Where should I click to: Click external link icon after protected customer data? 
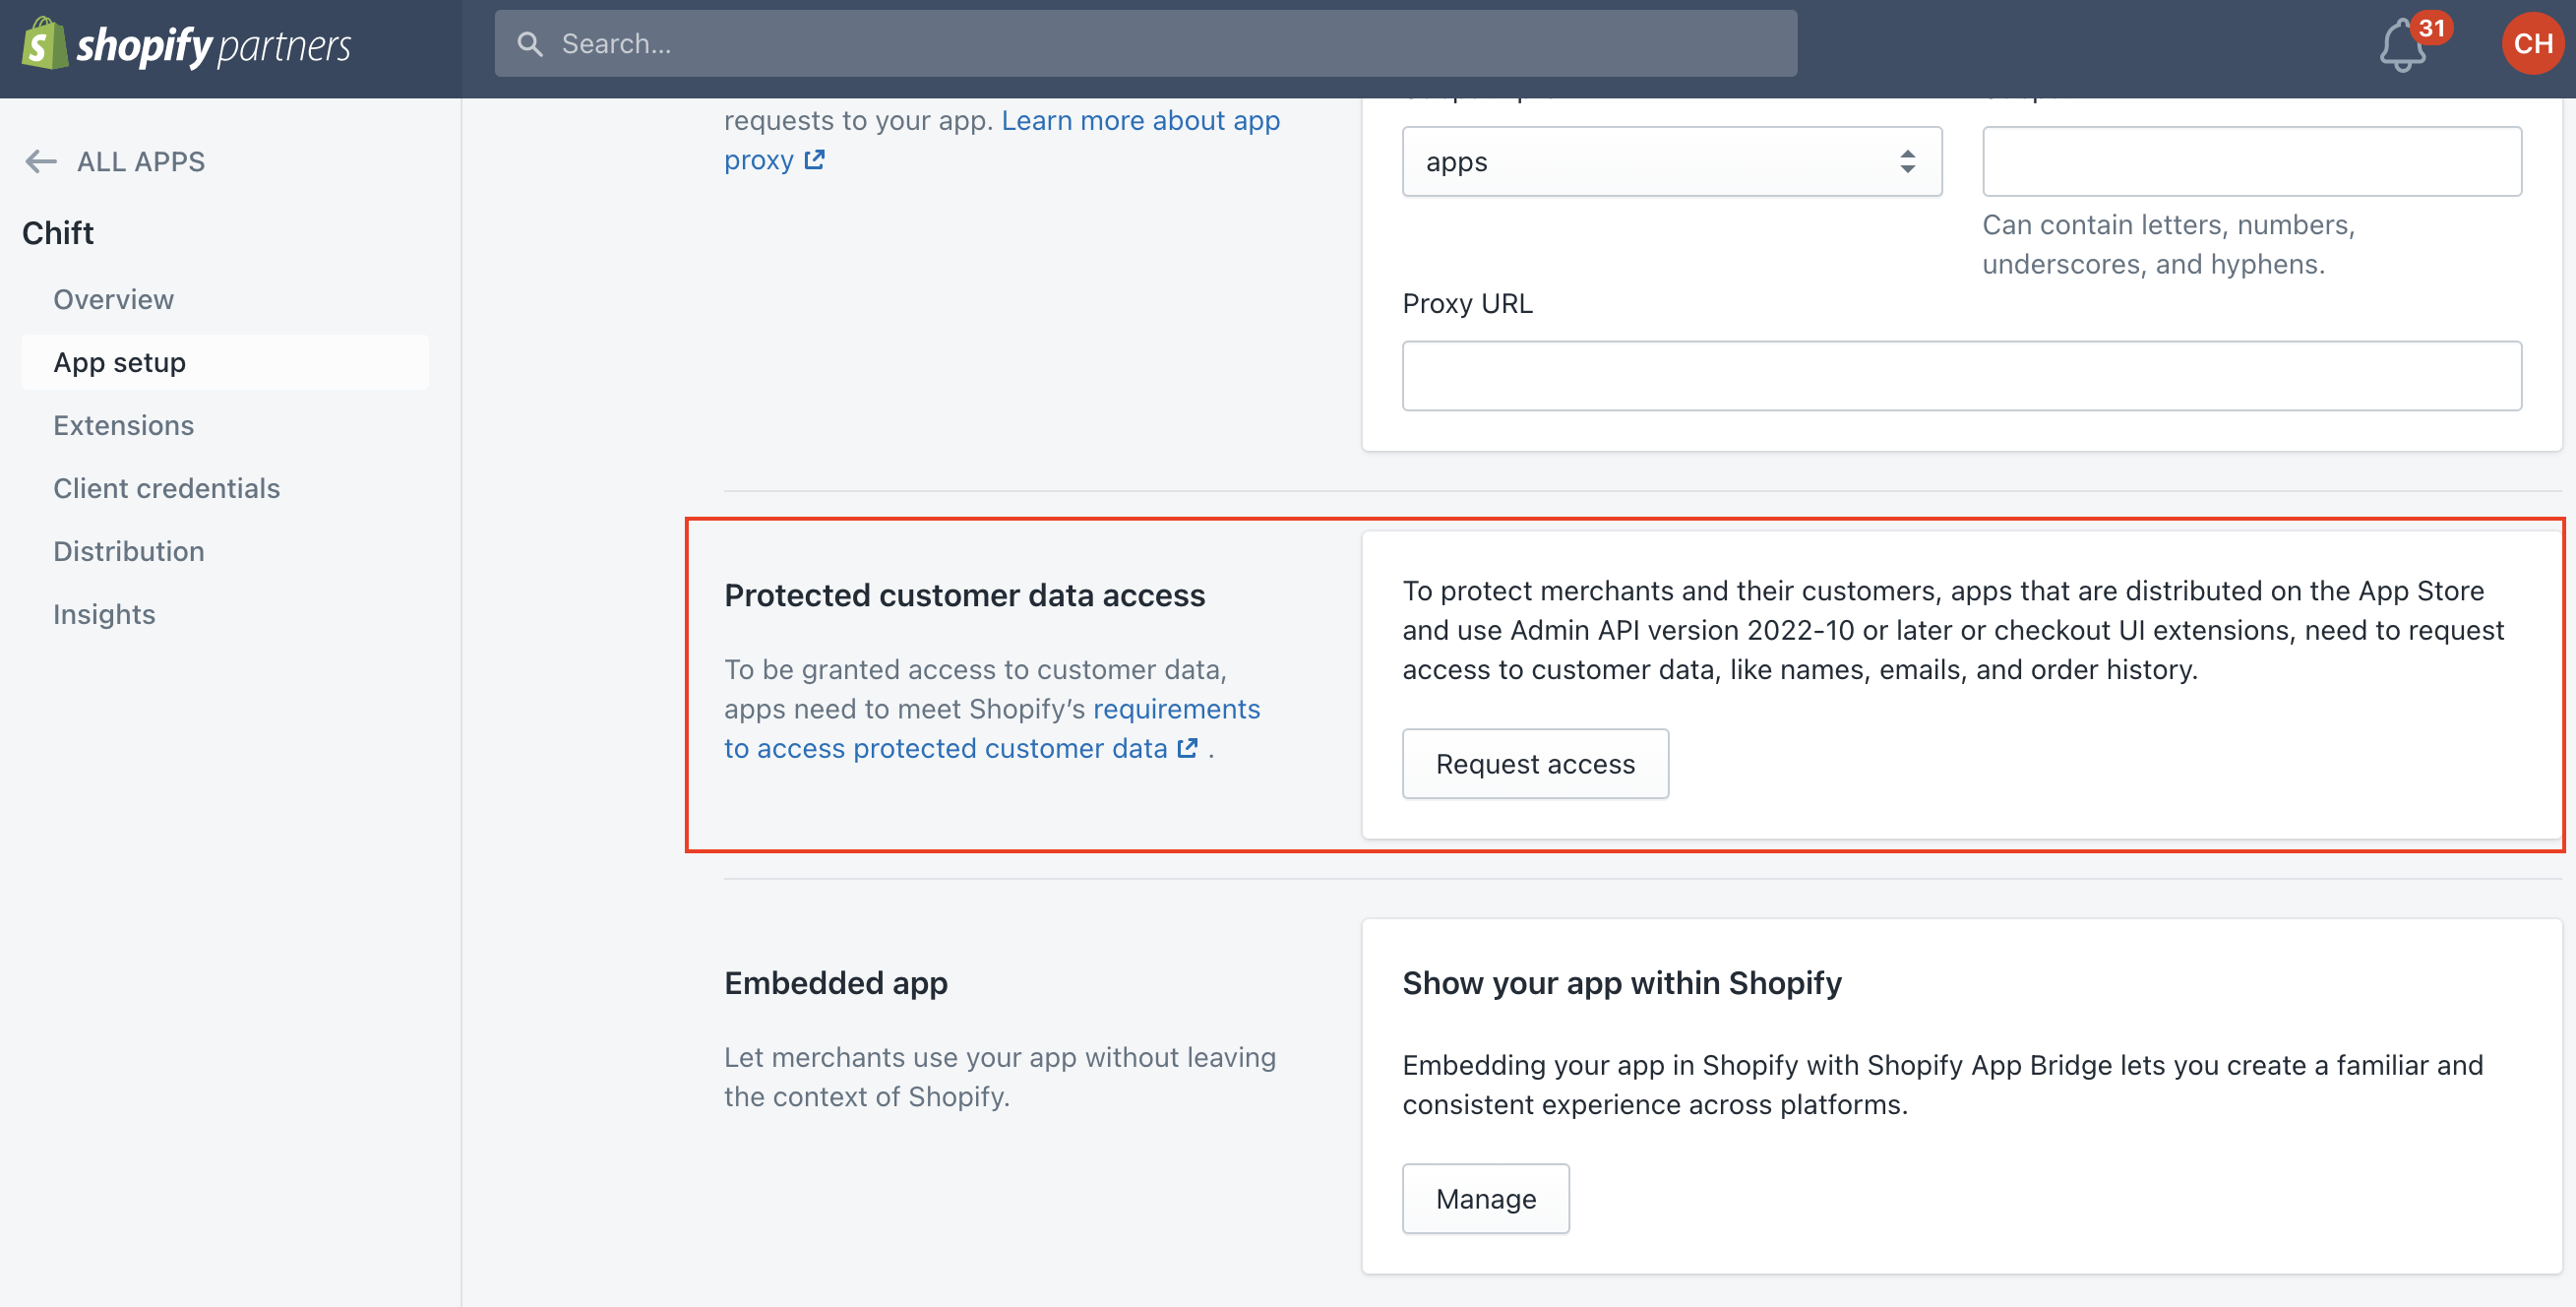point(1187,748)
